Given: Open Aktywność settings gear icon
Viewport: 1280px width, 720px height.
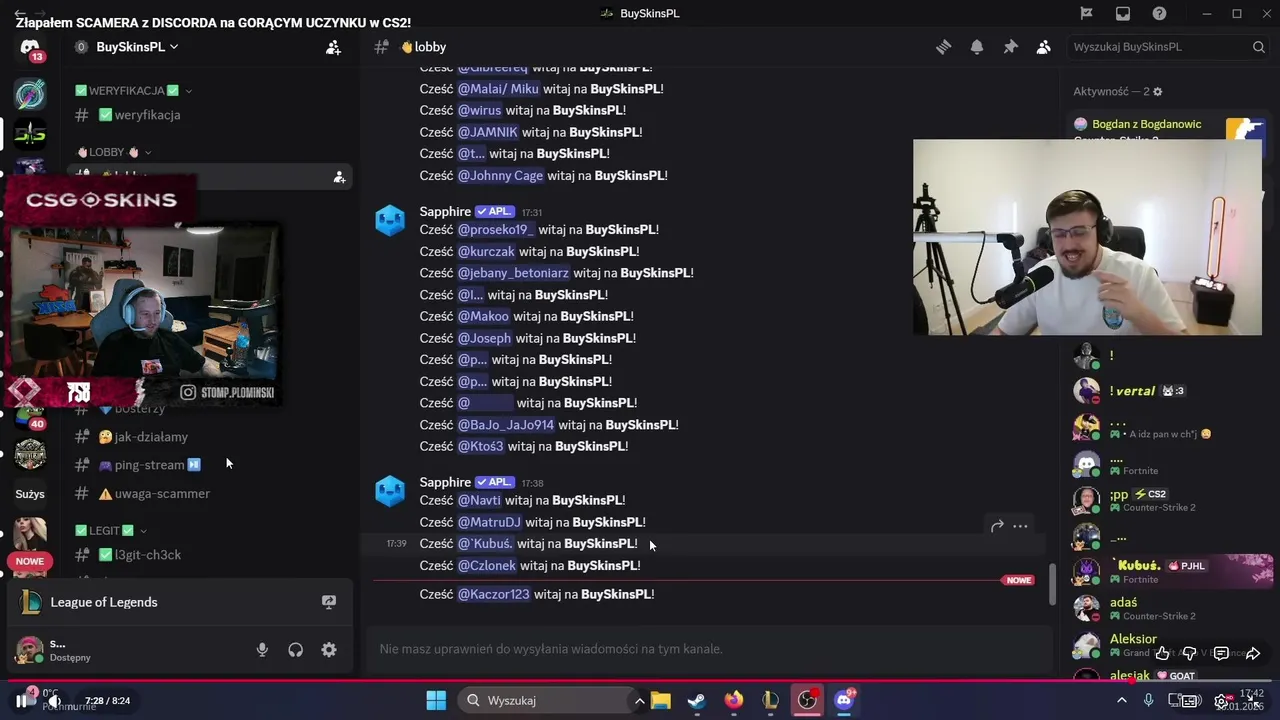Looking at the screenshot, I should click(1158, 91).
